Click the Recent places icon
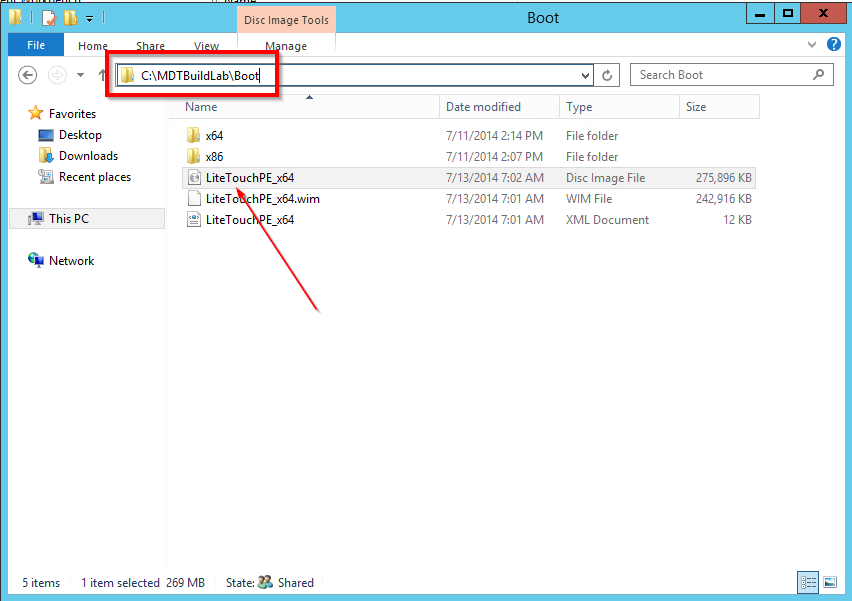This screenshot has height=601, width=852. click(x=46, y=177)
